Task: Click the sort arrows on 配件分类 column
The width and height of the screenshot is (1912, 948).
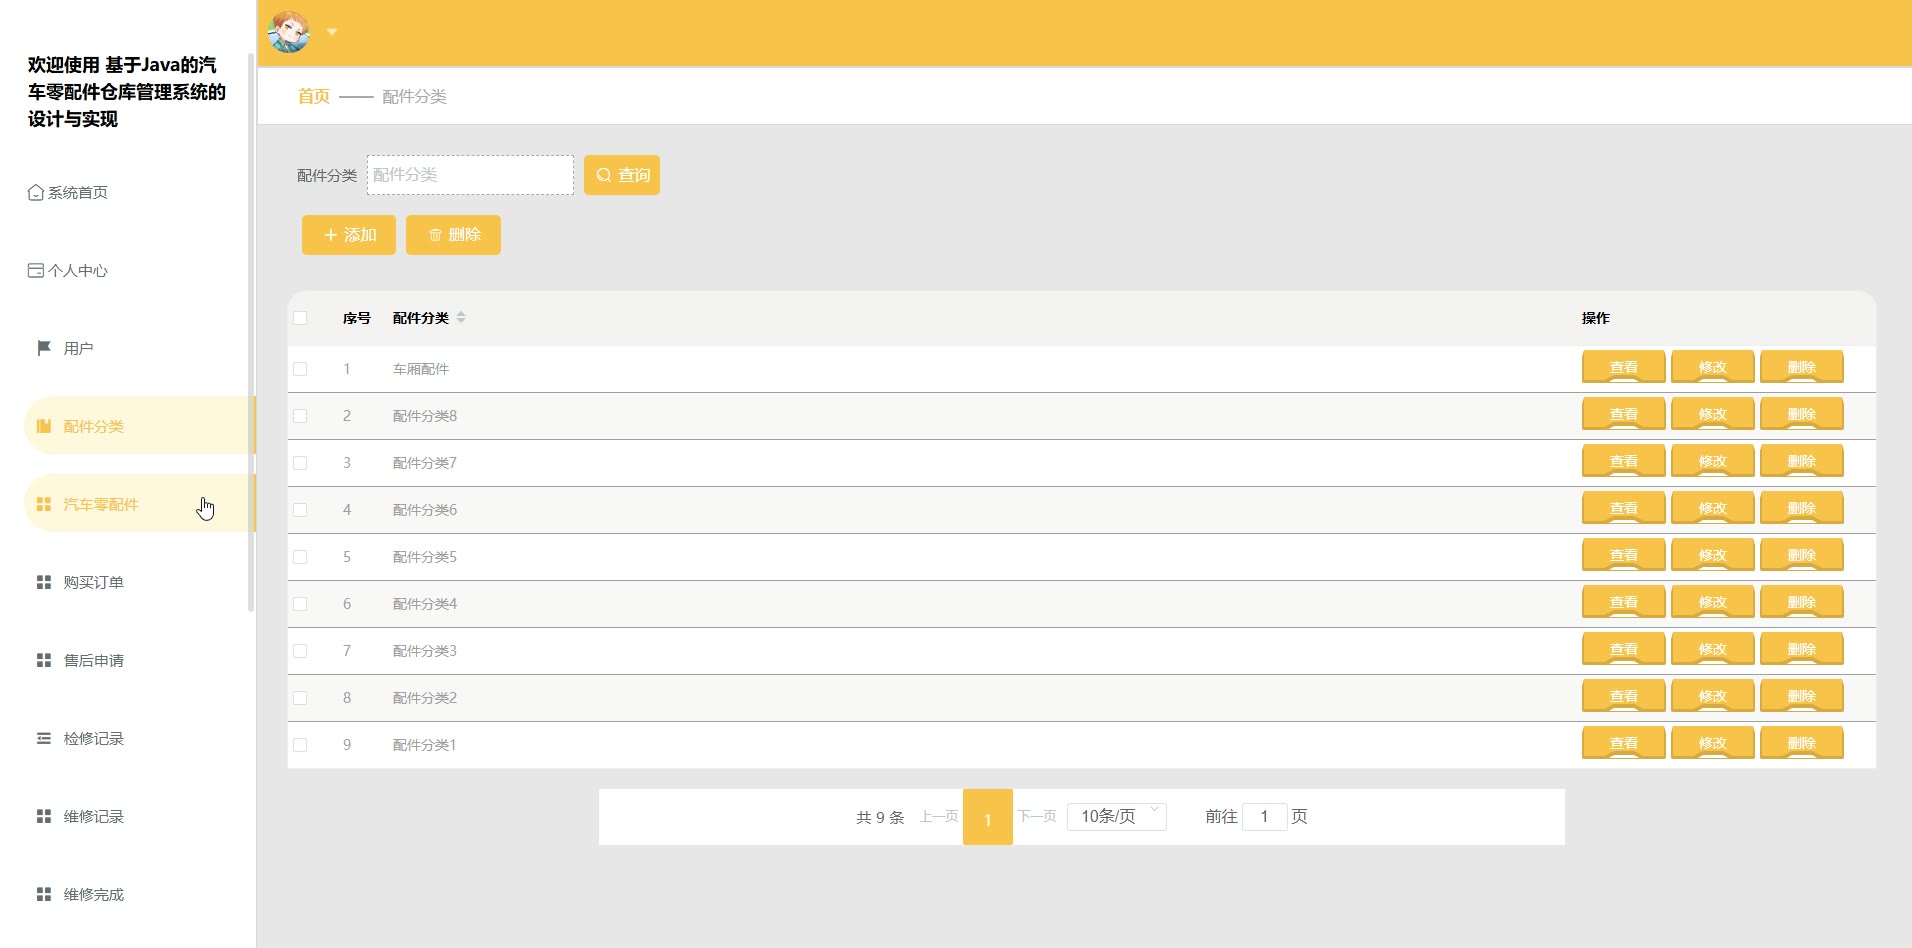Action: coord(461,318)
